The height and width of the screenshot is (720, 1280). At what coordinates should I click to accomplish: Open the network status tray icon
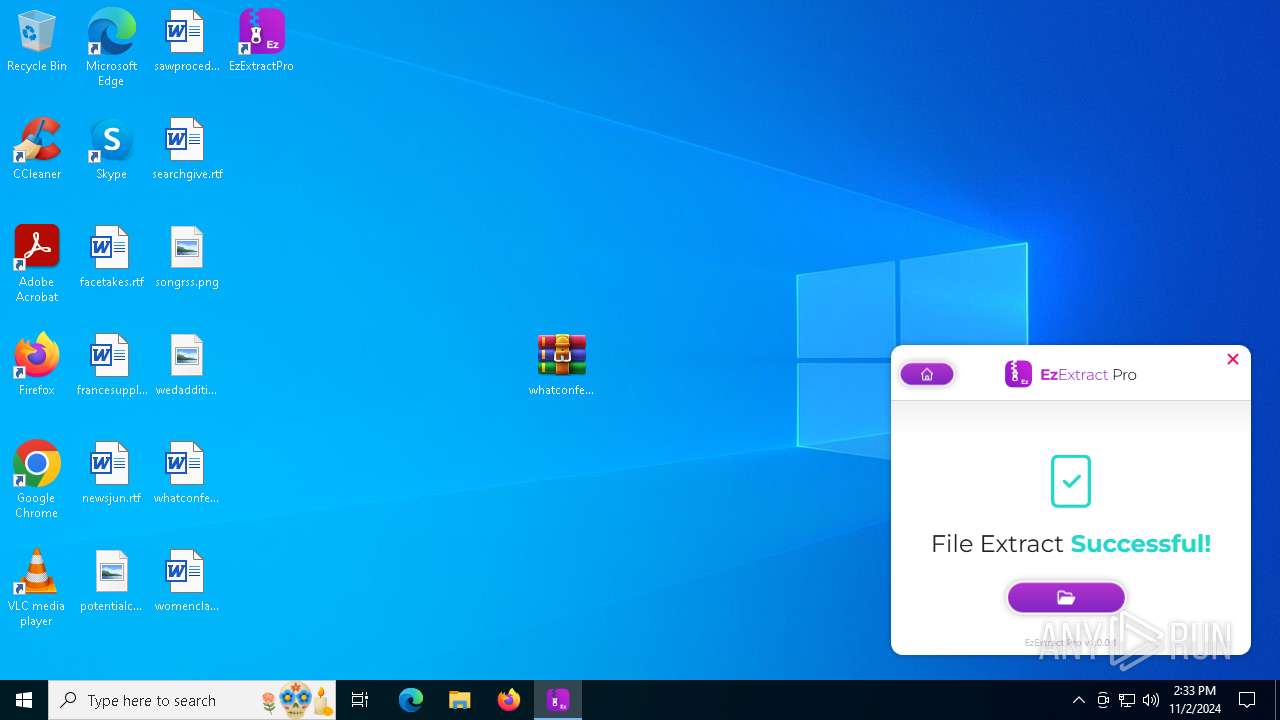[1127, 700]
